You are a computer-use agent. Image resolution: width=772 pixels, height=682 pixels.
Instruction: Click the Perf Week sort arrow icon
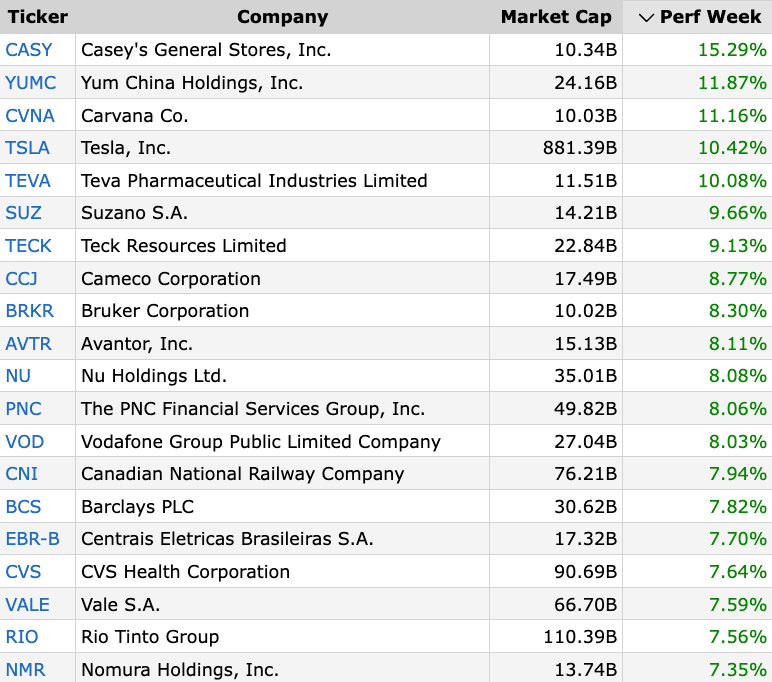(x=645, y=18)
